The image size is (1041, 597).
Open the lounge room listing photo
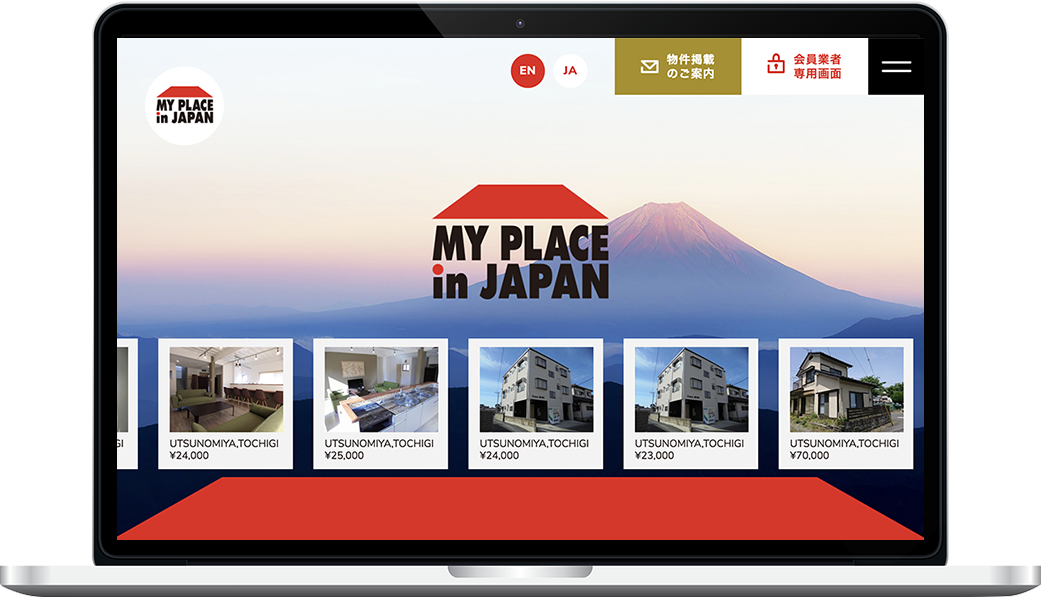point(226,389)
